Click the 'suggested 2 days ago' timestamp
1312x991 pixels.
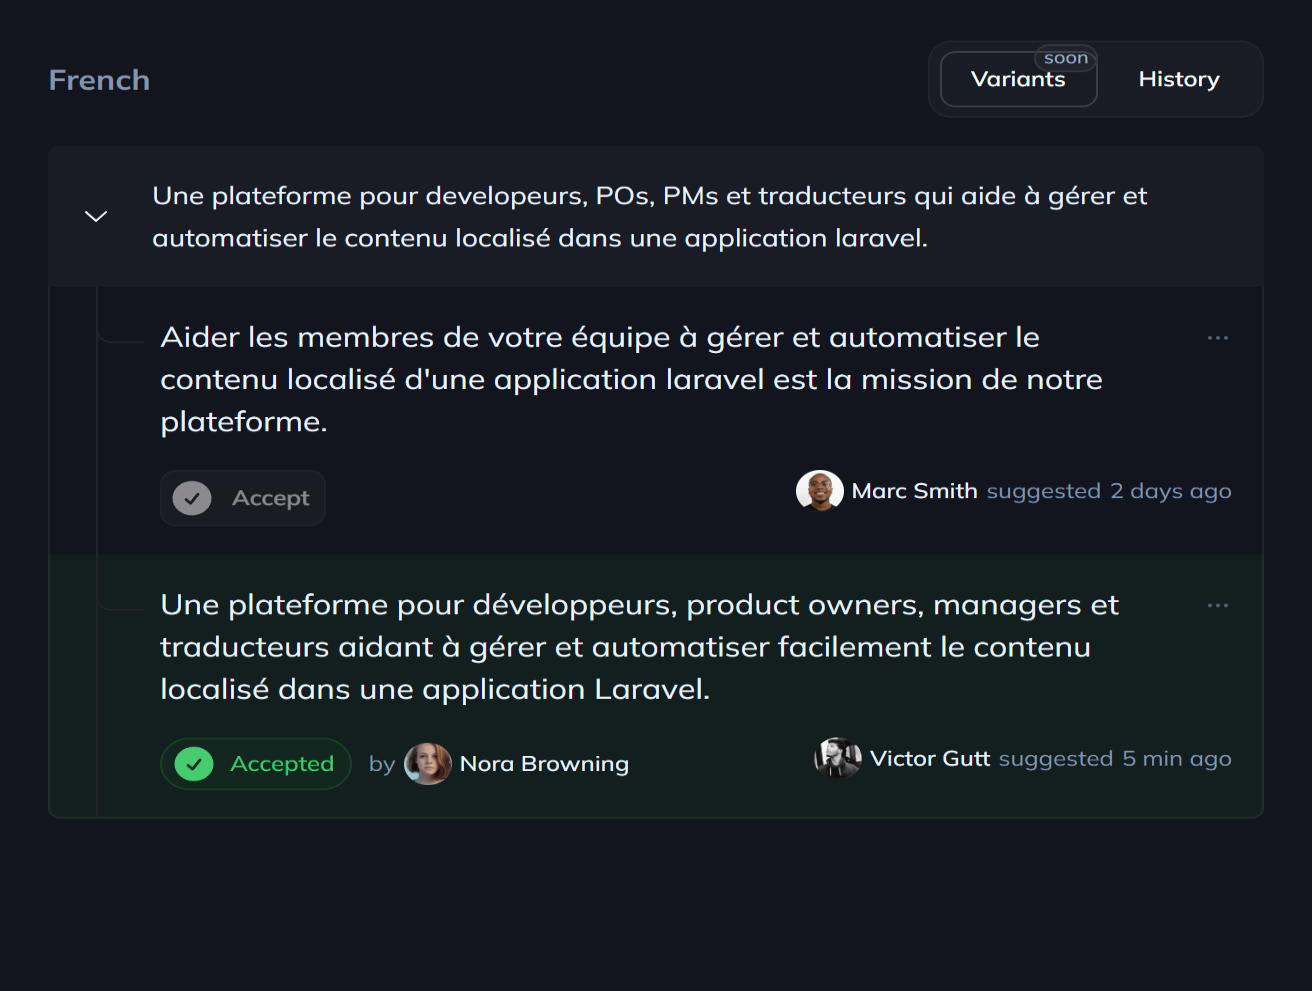[x=1108, y=491]
